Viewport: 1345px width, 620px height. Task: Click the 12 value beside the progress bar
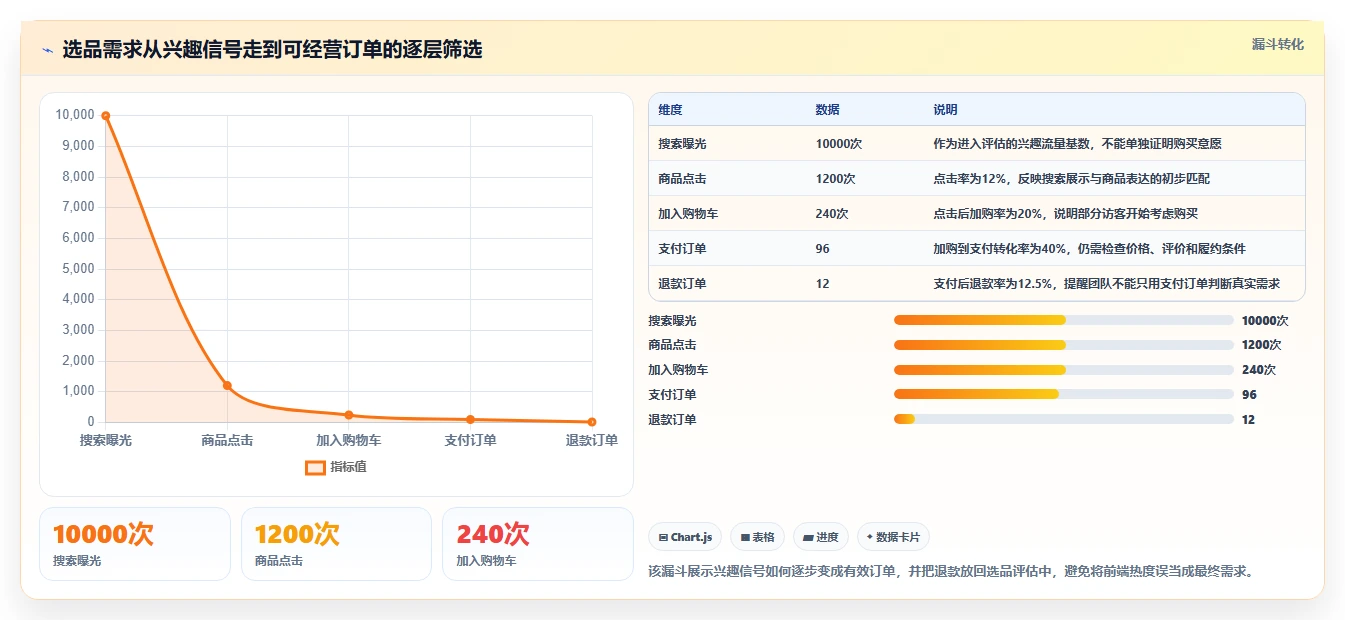(x=1248, y=420)
